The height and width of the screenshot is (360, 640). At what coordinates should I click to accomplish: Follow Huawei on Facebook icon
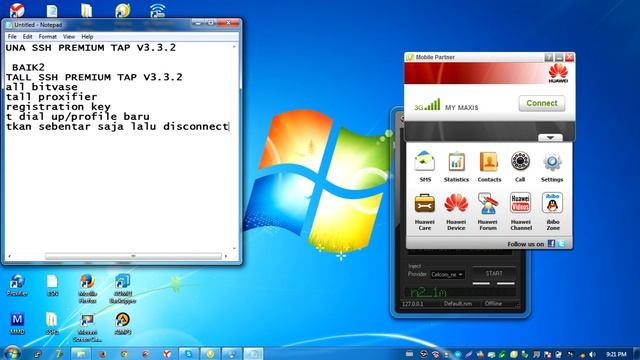tap(551, 244)
